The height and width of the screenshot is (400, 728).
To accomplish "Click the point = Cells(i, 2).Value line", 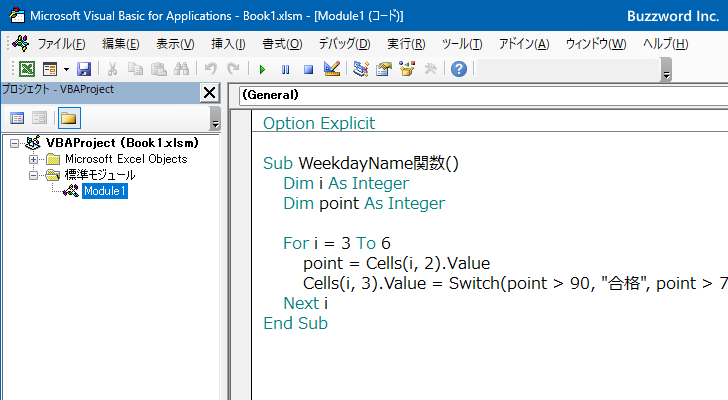I will (396, 263).
